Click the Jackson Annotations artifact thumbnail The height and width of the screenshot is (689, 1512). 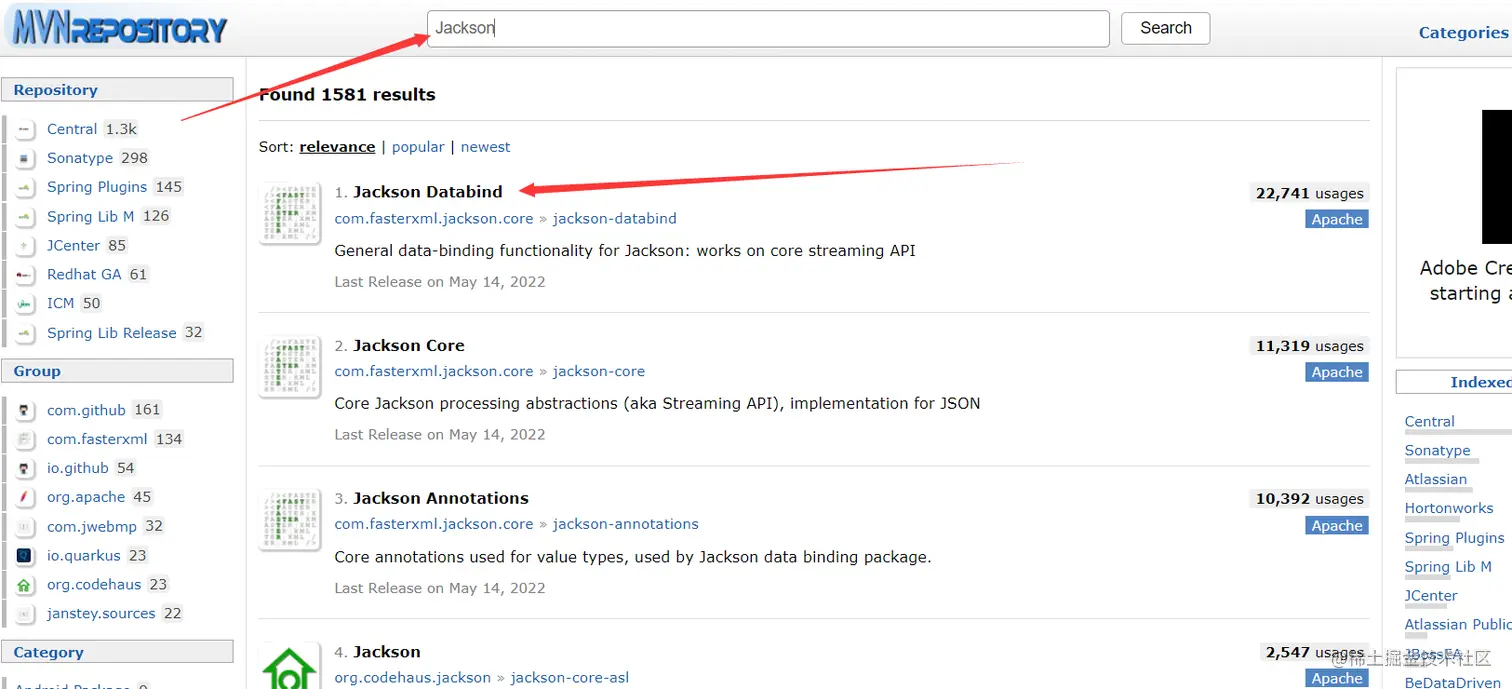pyautogui.click(x=290, y=520)
